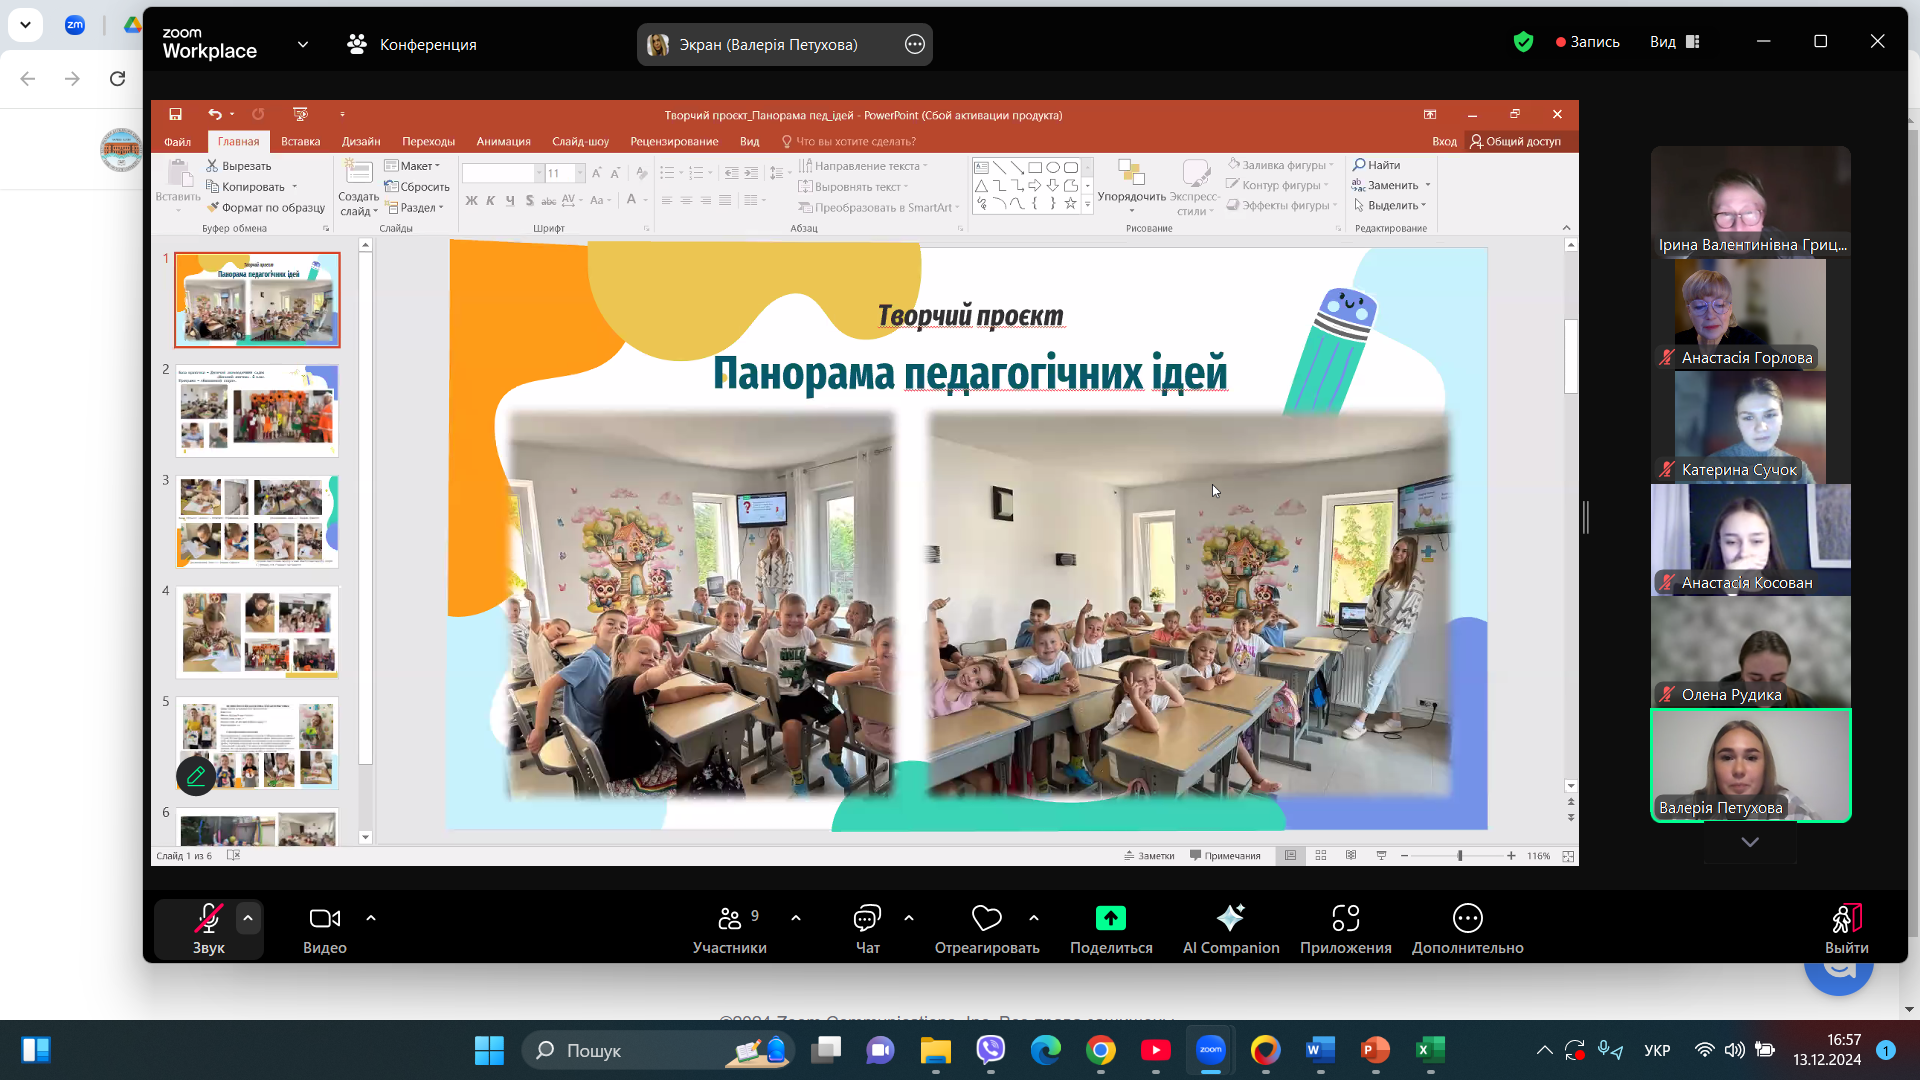Image resolution: width=1920 pixels, height=1080 pixels.
Task: Expand options arrow next to Чат
Action: click(x=909, y=917)
